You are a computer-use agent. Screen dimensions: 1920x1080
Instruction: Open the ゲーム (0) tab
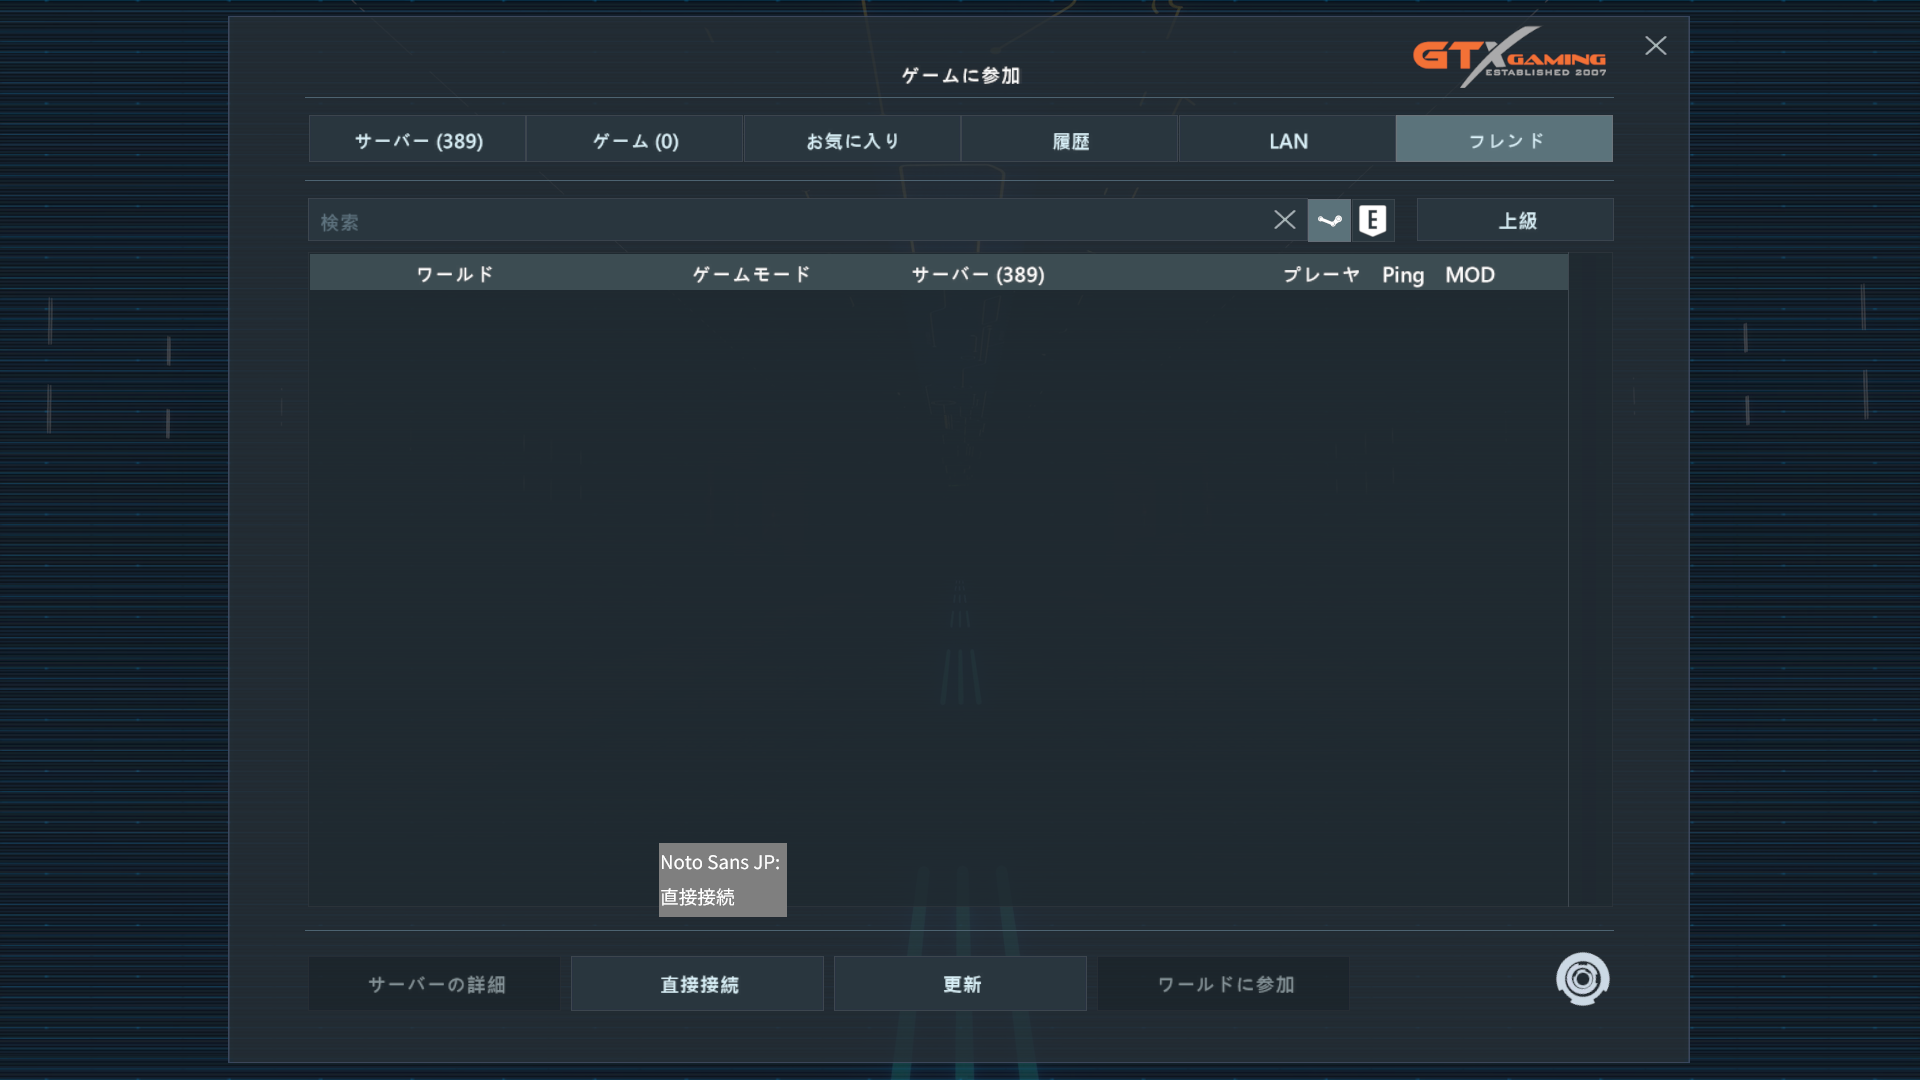[x=635, y=140]
